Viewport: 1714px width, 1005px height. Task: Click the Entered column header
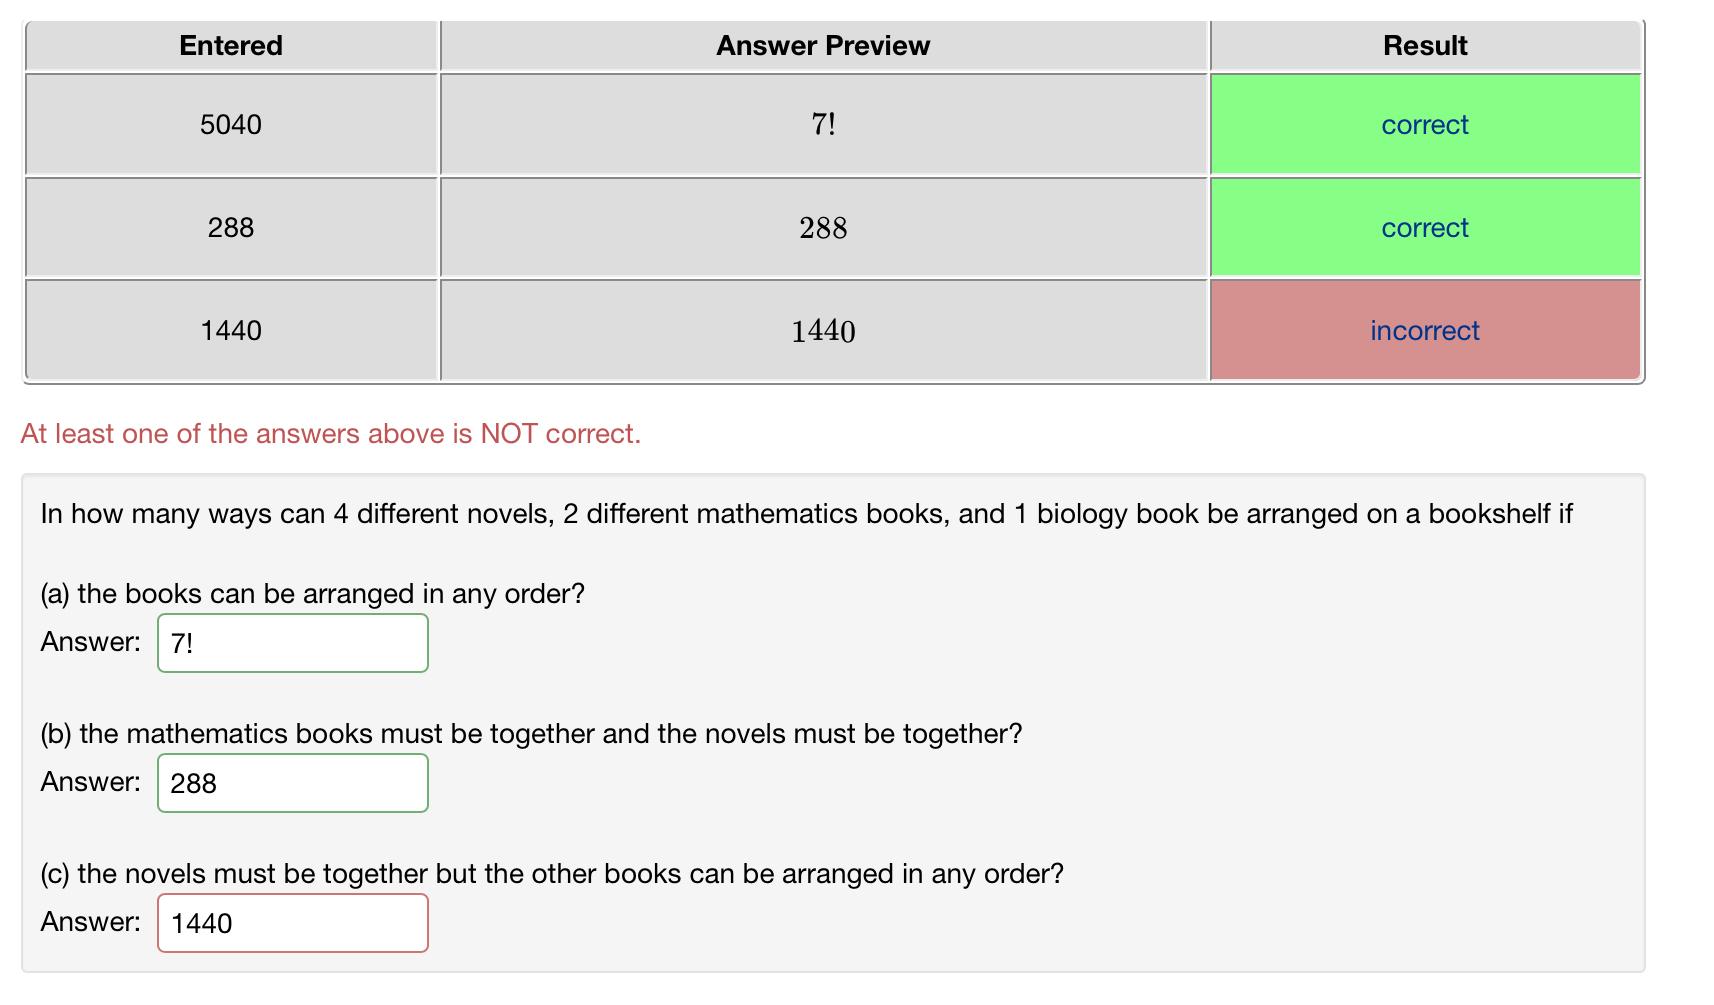point(230,45)
